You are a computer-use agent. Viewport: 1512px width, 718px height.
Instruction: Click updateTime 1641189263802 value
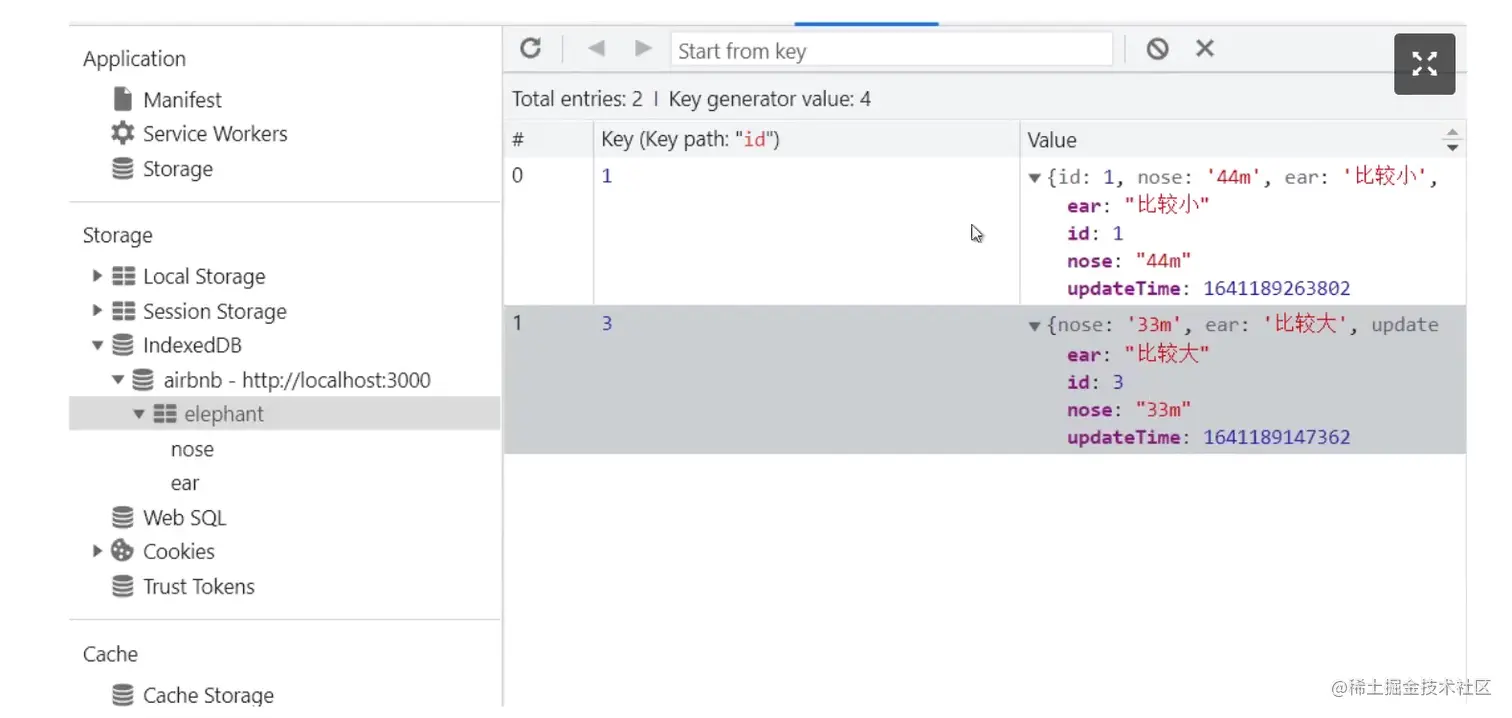[x=1277, y=288]
